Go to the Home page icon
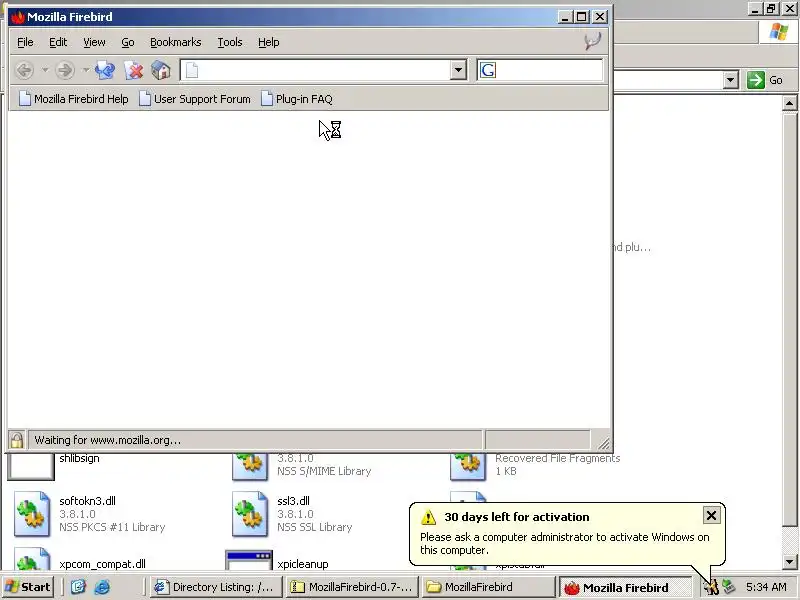The height and width of the screenshot is (600, 800). click(x=161, y=70)
